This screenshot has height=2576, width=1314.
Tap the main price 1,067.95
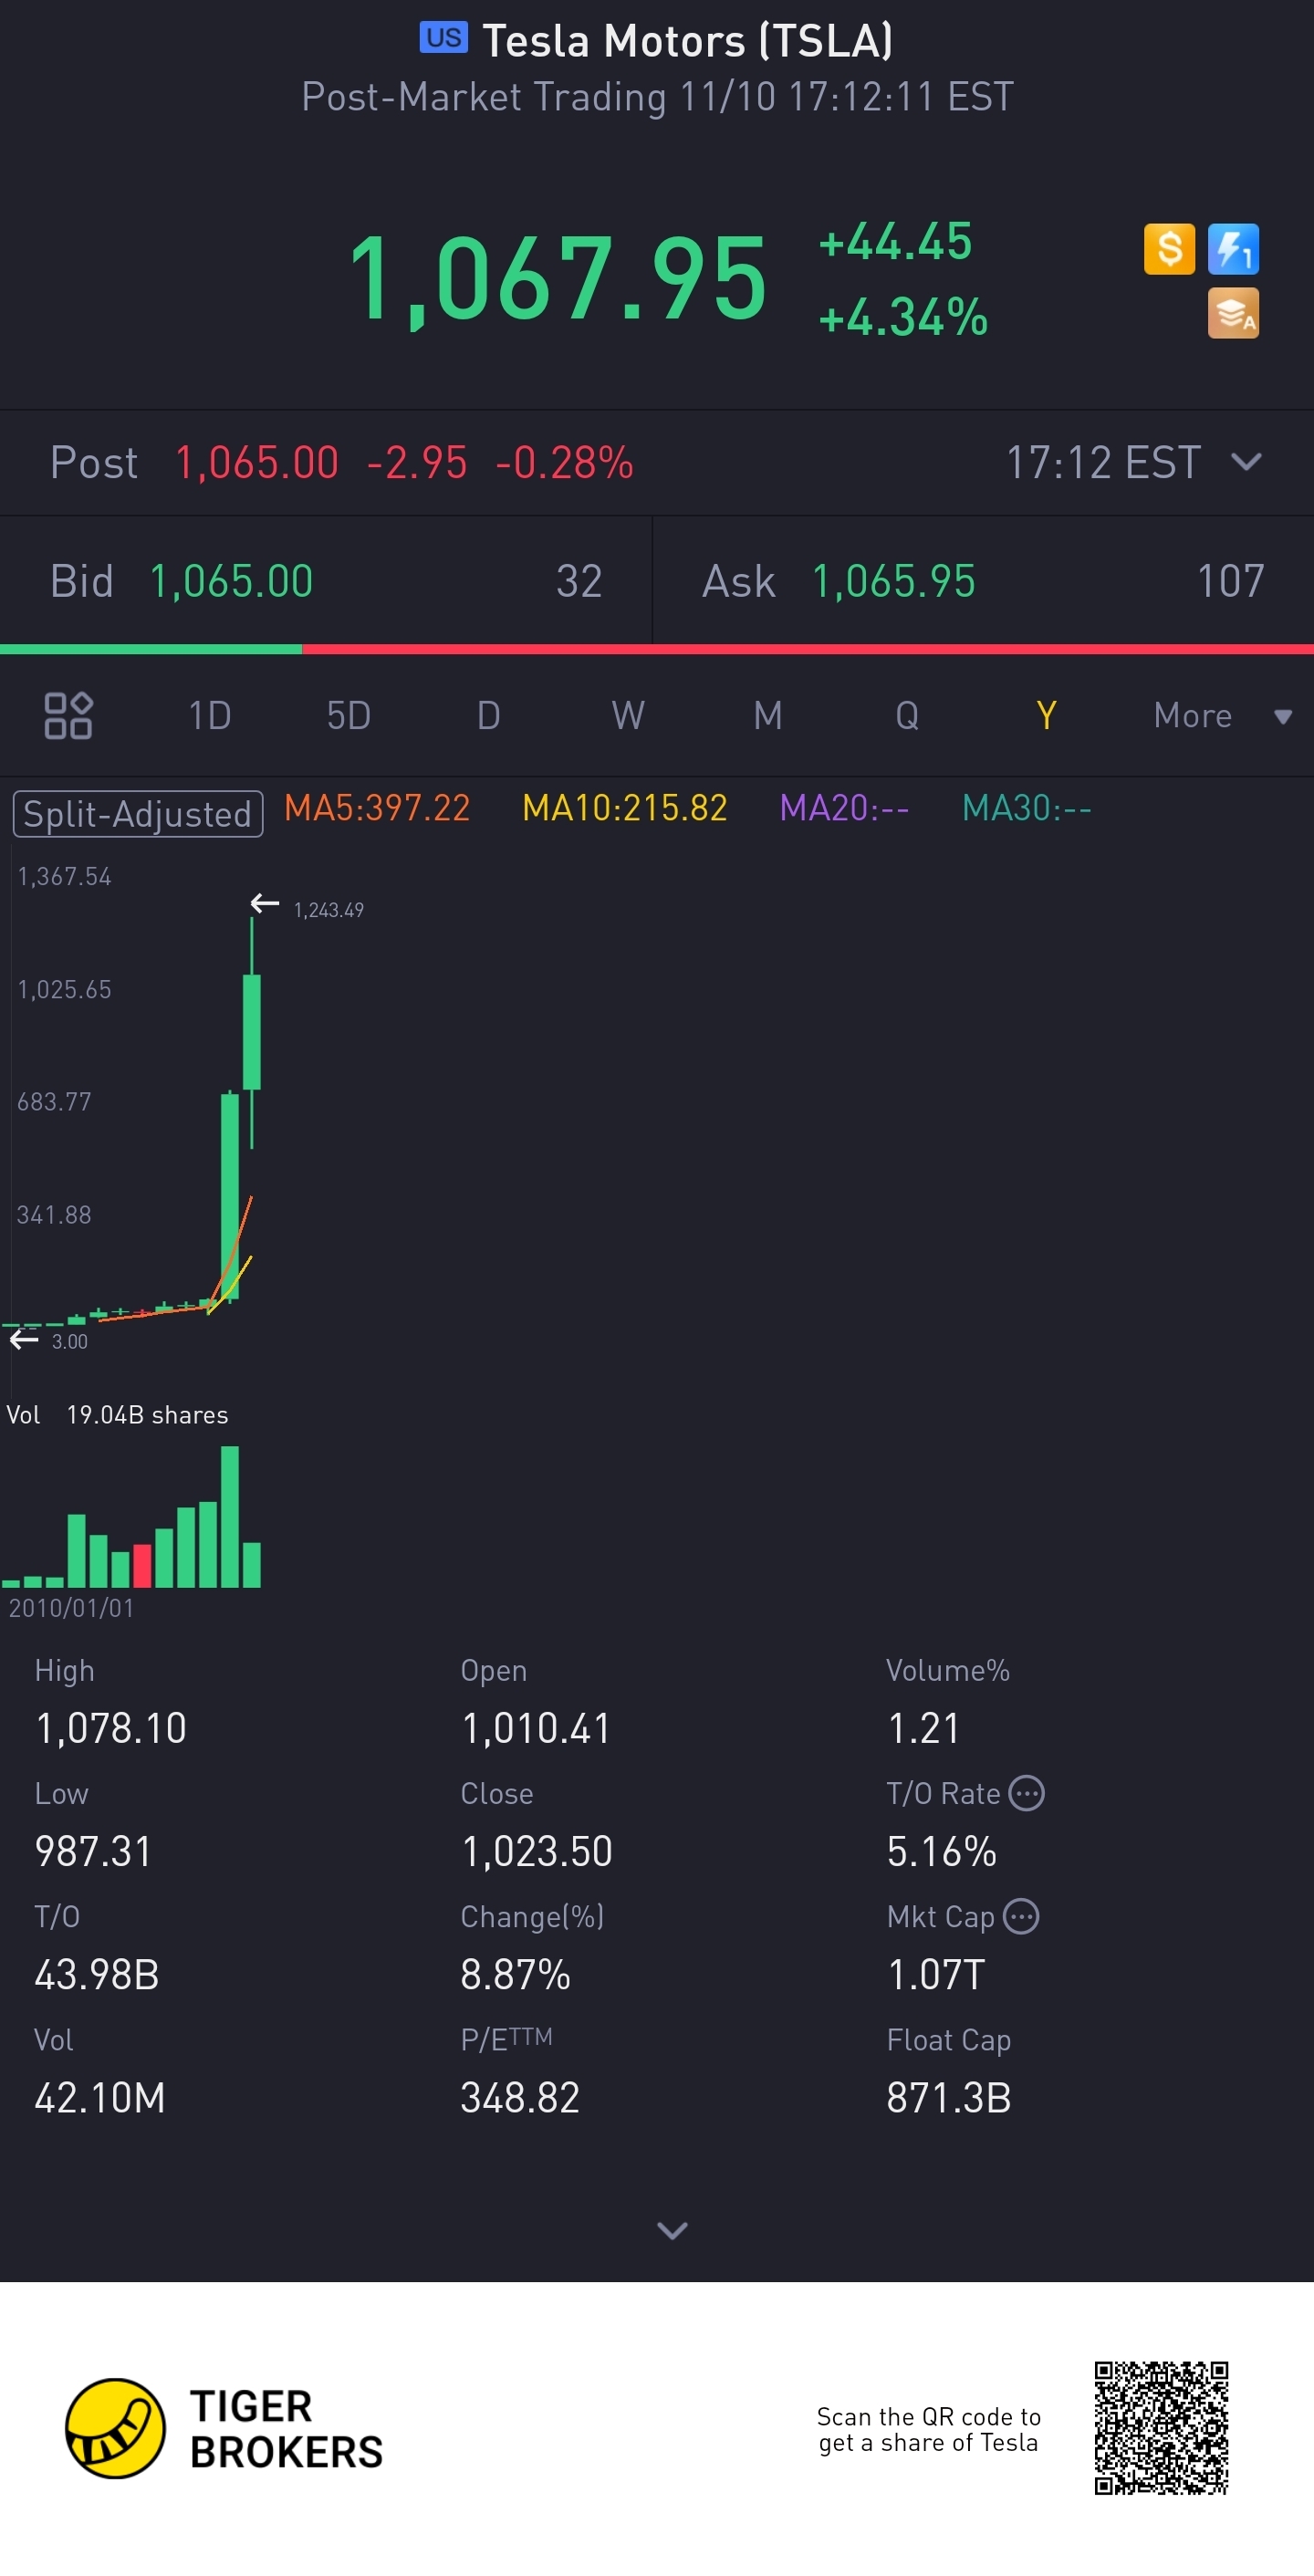pyautogui.click(x=558, y=278)
